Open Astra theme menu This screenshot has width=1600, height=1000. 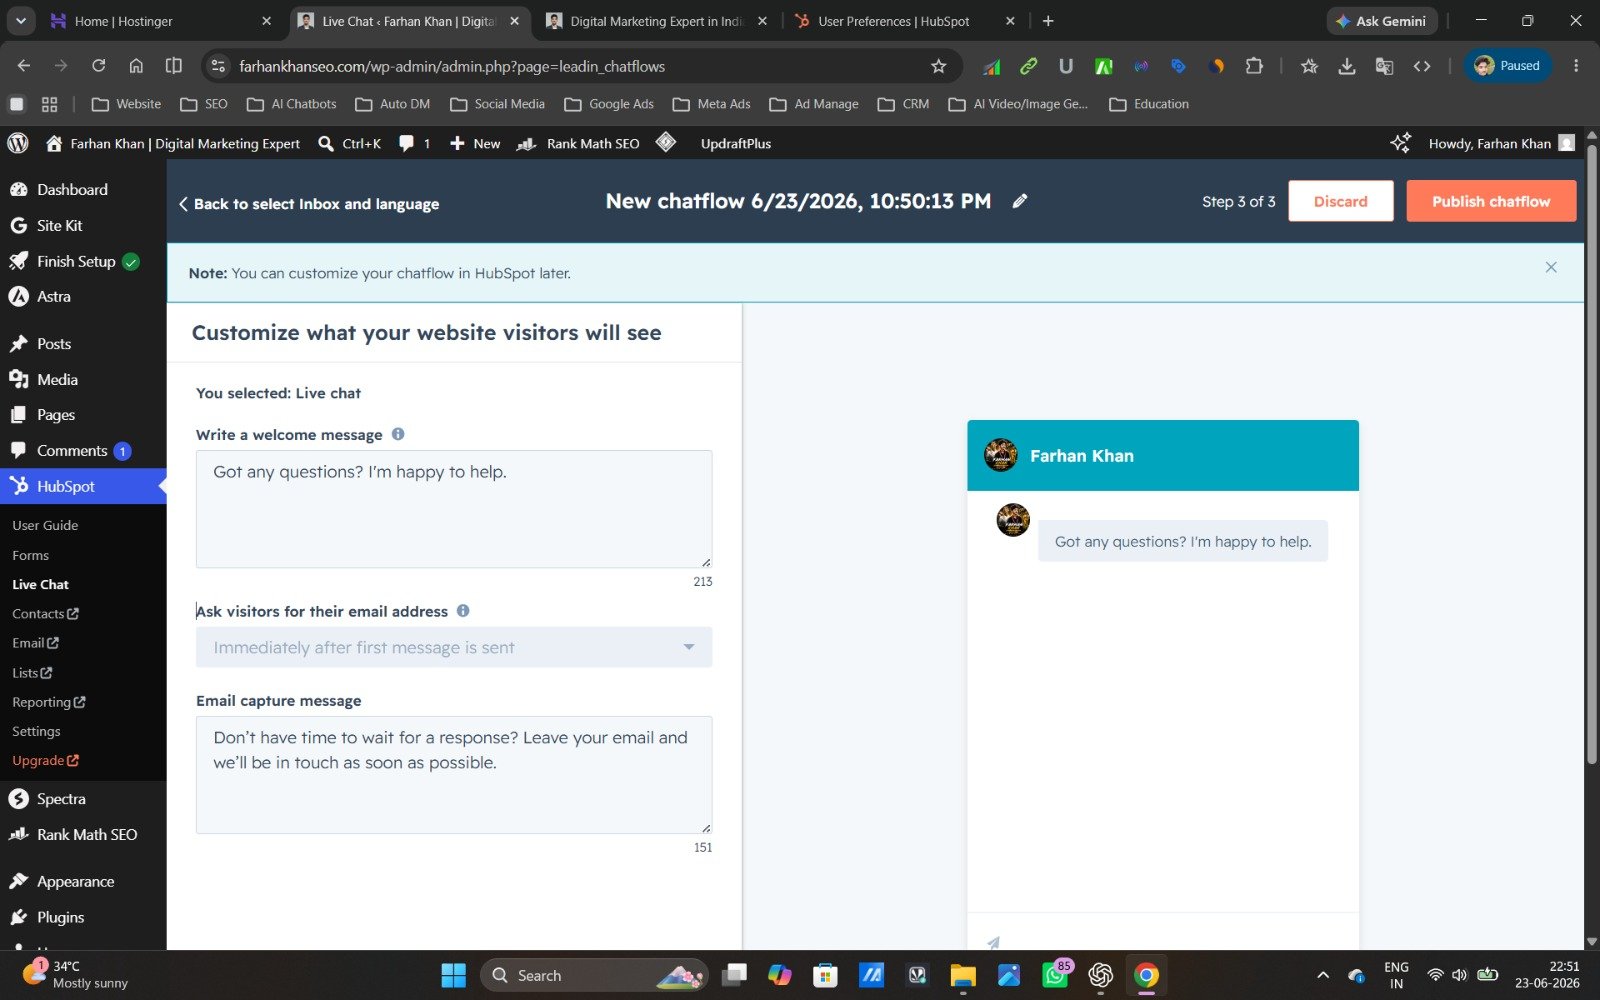(83, 296)
